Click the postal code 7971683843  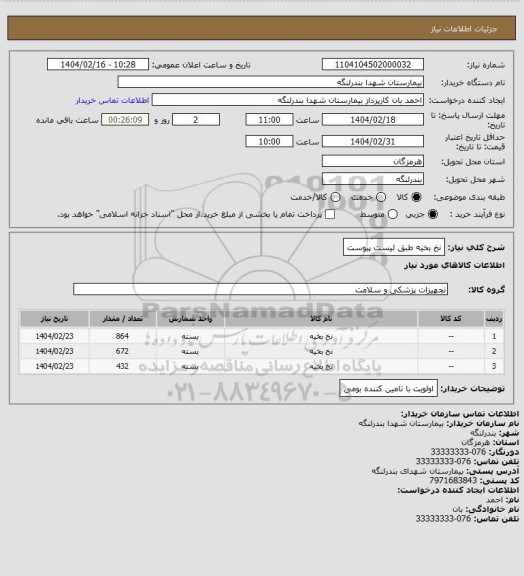[453, 480]
